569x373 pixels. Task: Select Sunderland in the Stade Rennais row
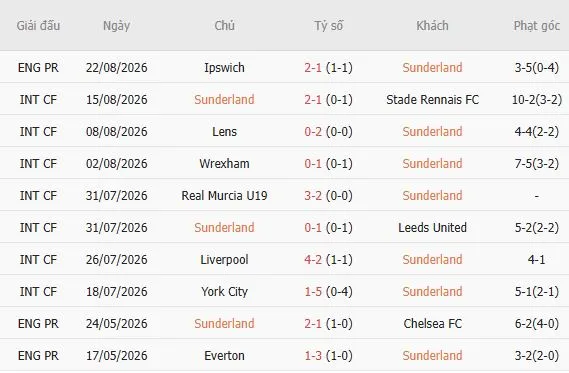click(224, 100)
